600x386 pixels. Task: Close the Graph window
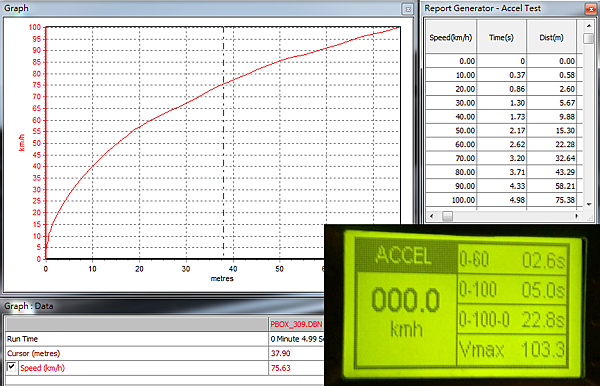(x=408, y=9)
